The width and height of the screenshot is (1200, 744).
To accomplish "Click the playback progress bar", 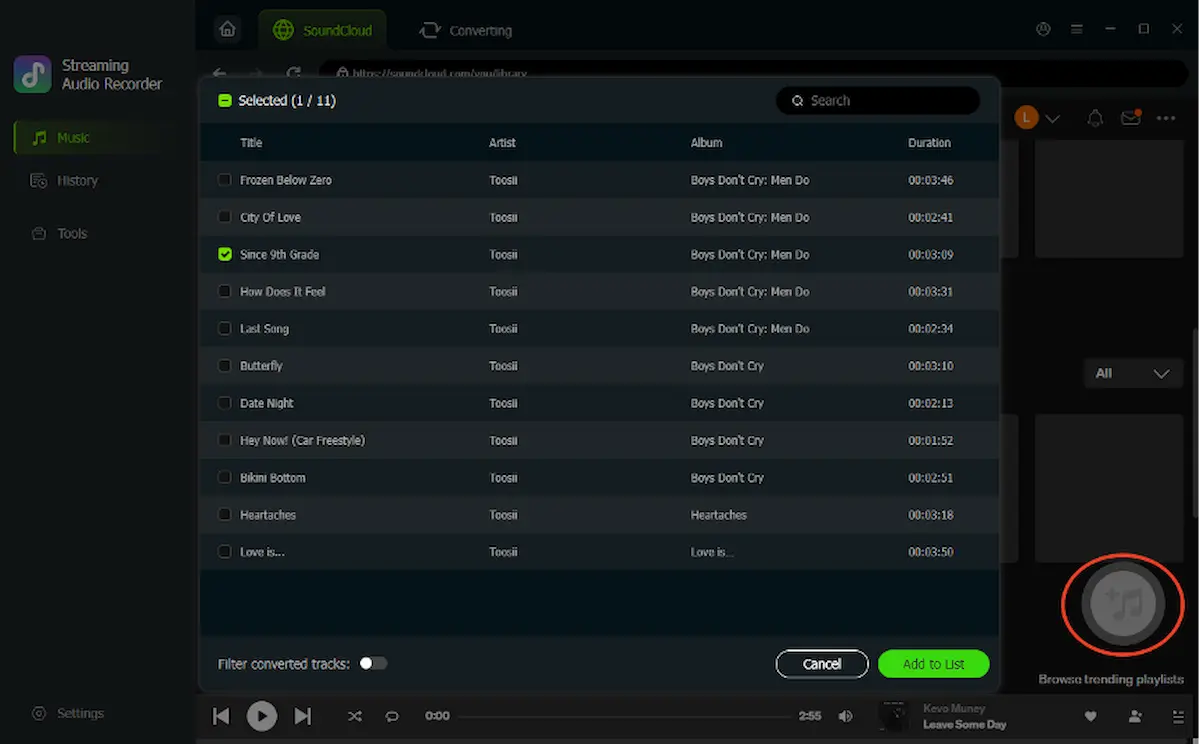I will click(x=624, y=716).
